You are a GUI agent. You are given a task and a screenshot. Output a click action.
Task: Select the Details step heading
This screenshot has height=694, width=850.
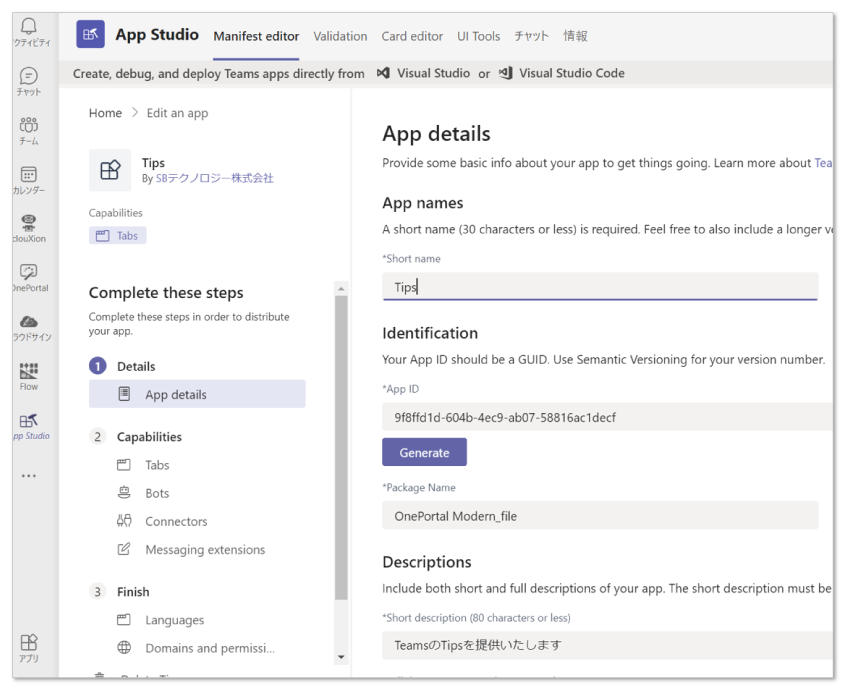point(136,367)
